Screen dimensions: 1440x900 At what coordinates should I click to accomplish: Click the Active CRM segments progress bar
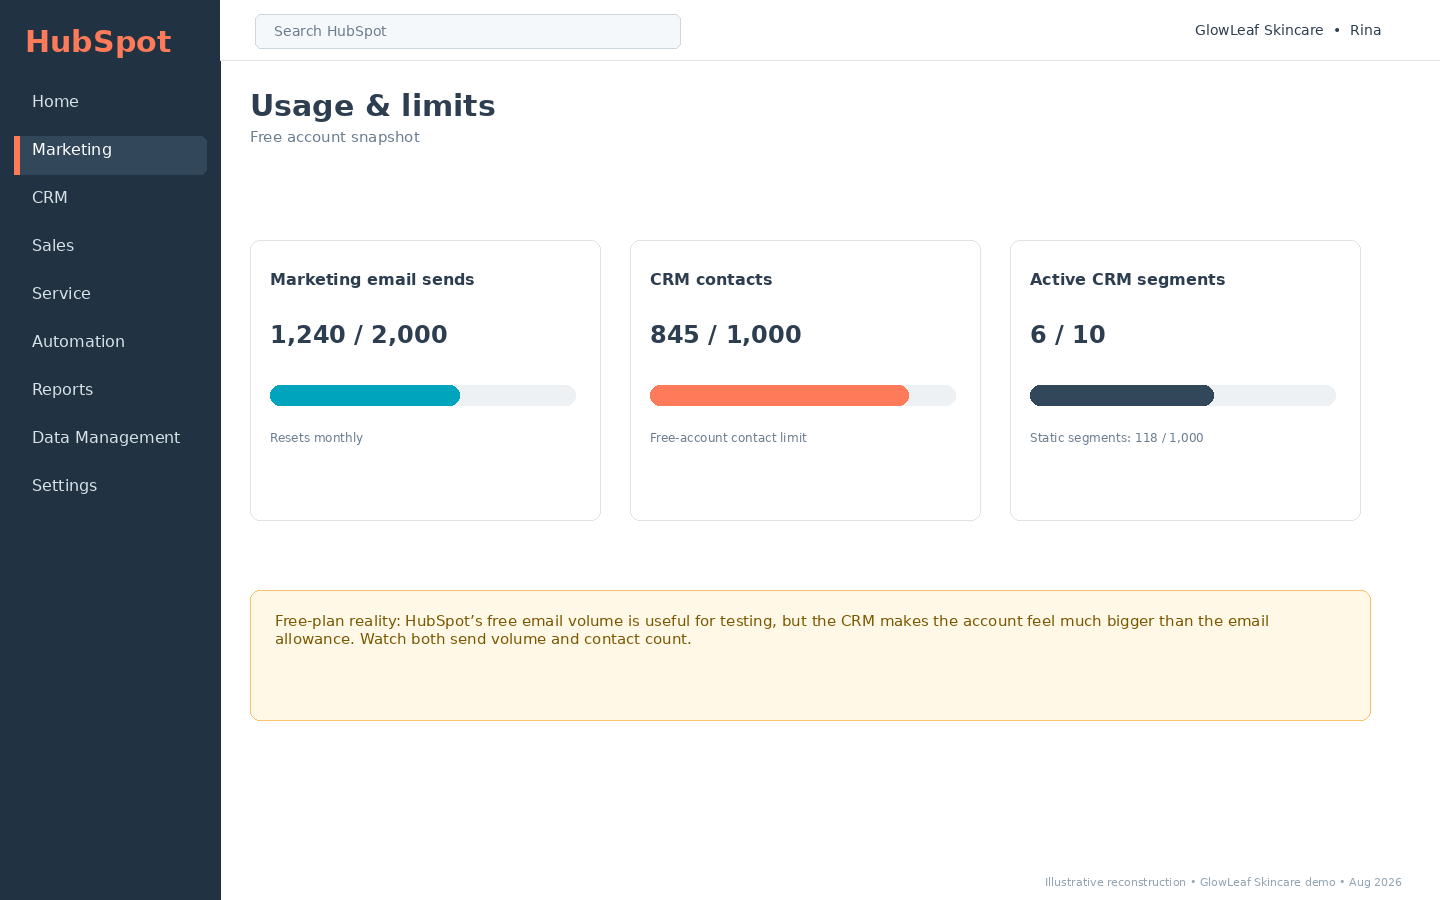[x=1183, y=395]
